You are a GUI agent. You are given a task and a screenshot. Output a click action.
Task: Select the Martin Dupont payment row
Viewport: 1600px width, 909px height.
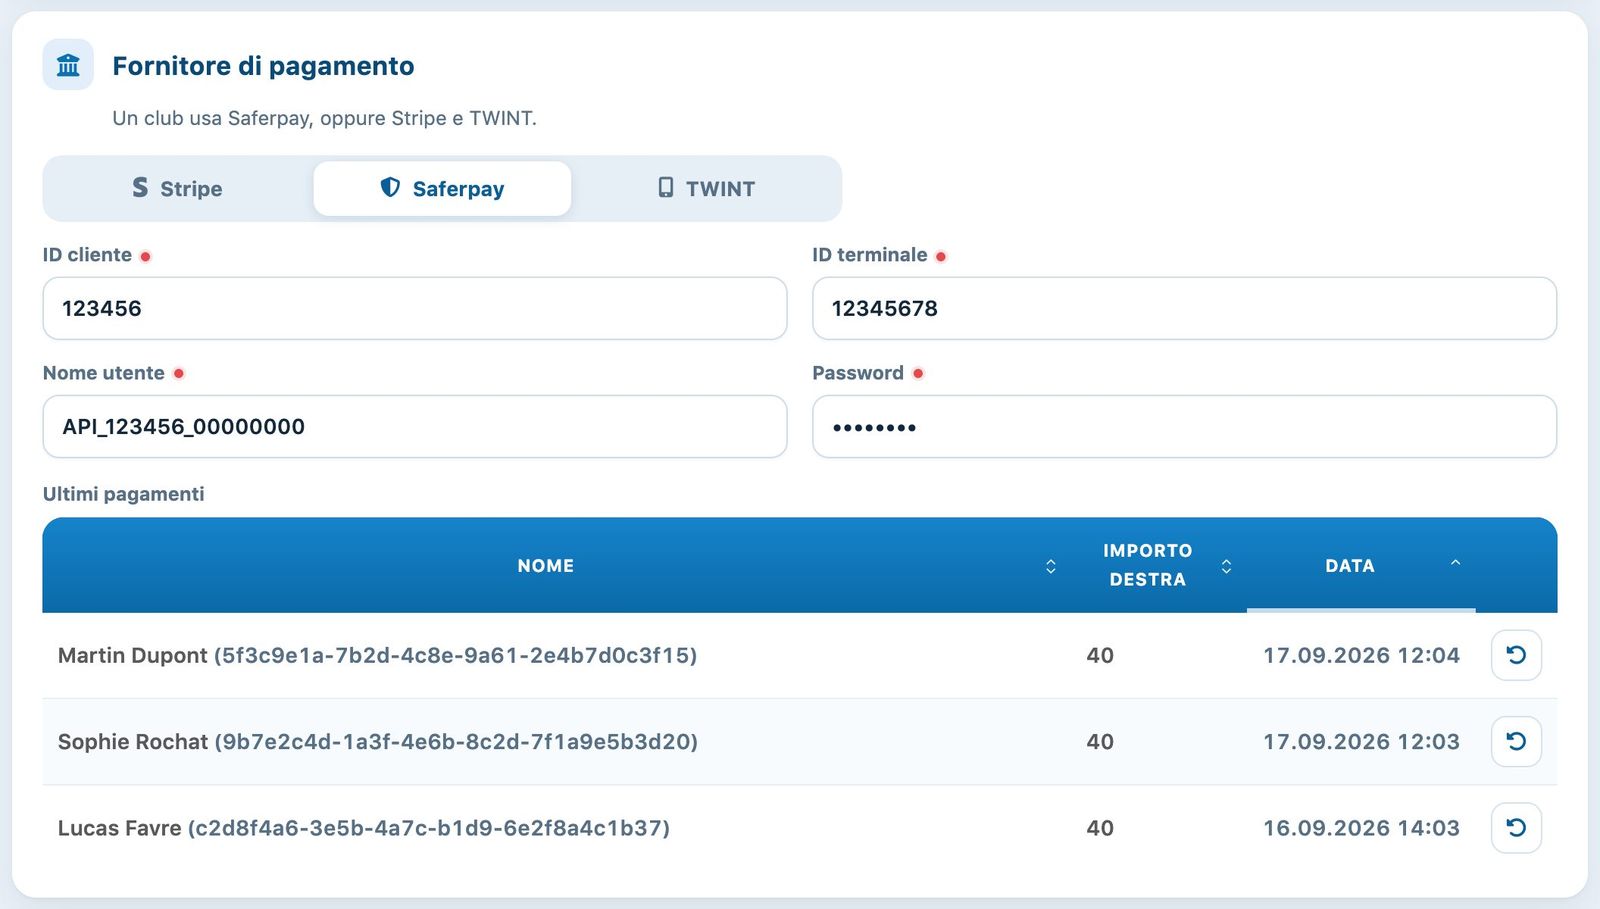(x=800, y=655)
